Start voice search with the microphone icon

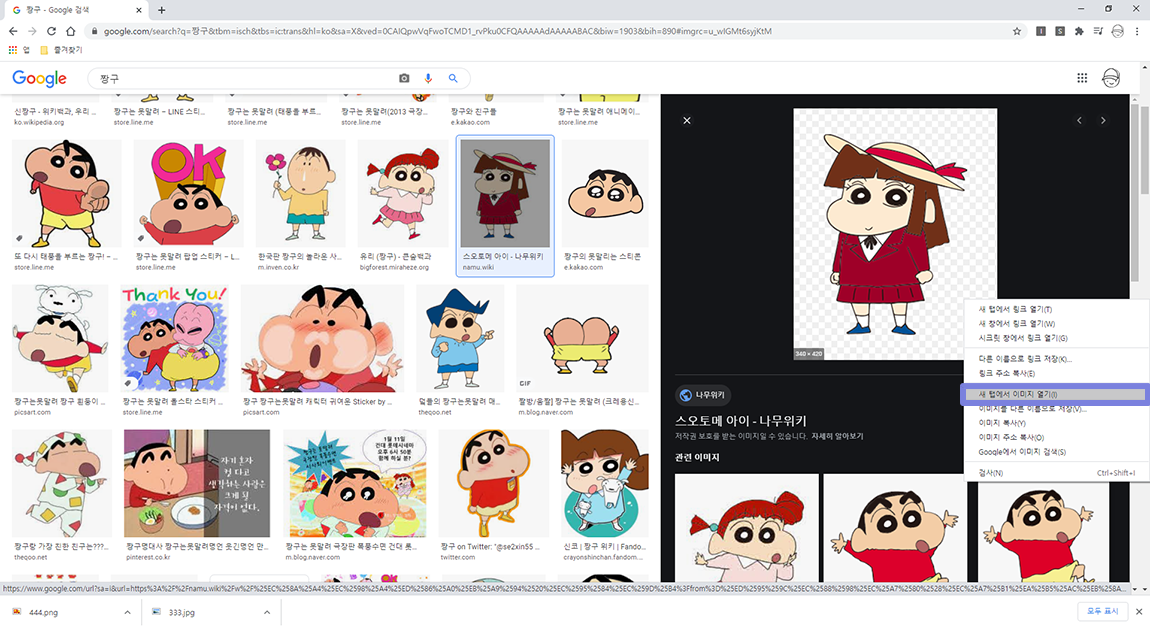(x=428, y=78)
